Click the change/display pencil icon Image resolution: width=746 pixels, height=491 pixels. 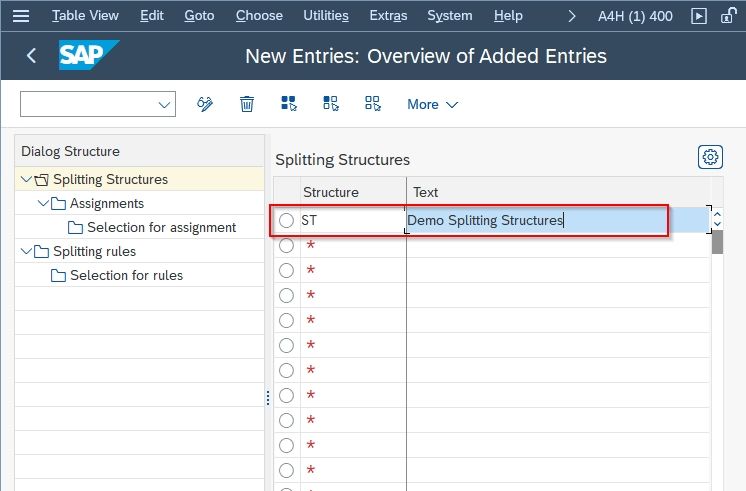(x=205, y=104)
